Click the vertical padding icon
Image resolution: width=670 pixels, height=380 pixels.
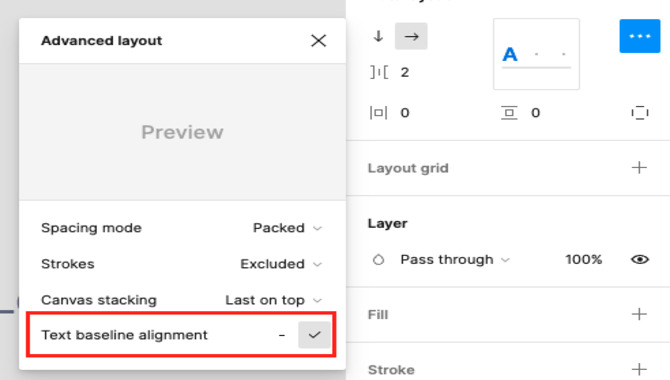click(509, 113)
